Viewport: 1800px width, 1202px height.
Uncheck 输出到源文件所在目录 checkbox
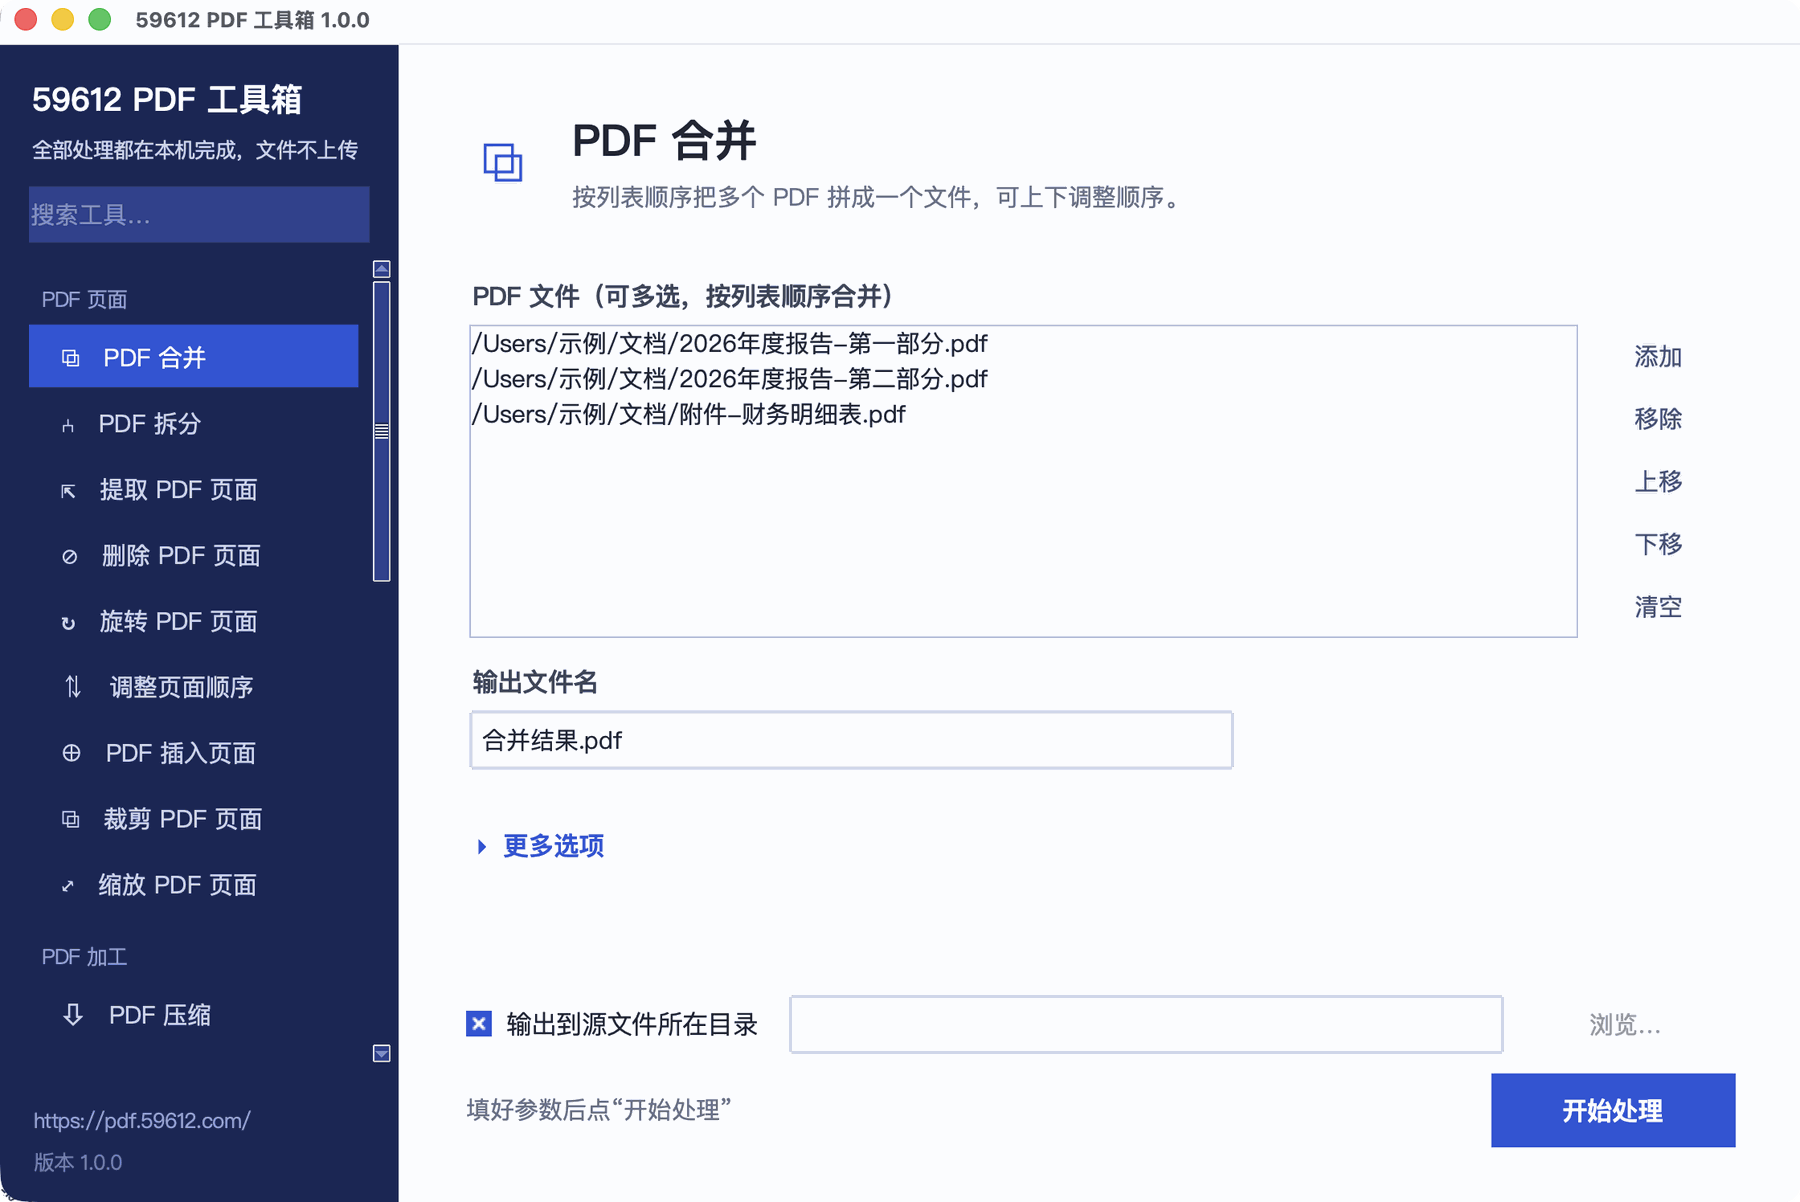click(x=479, y=1023)
